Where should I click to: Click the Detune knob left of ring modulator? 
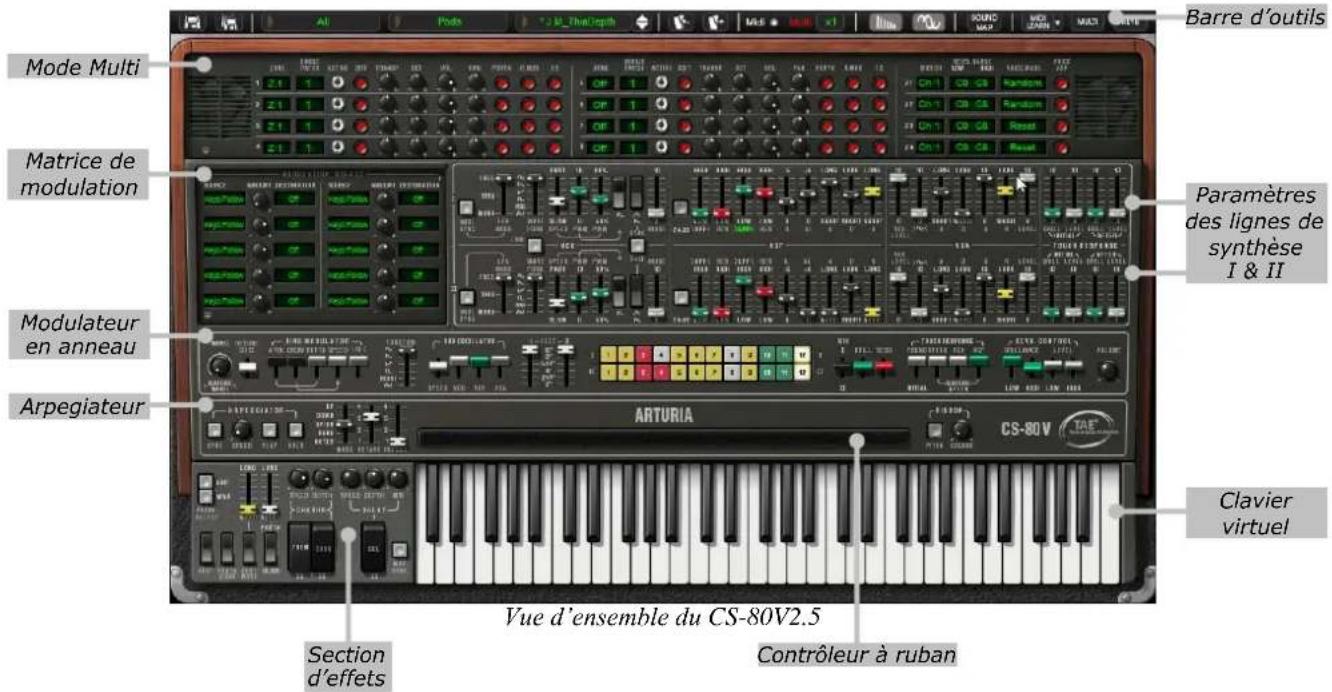tap(221, 367)
